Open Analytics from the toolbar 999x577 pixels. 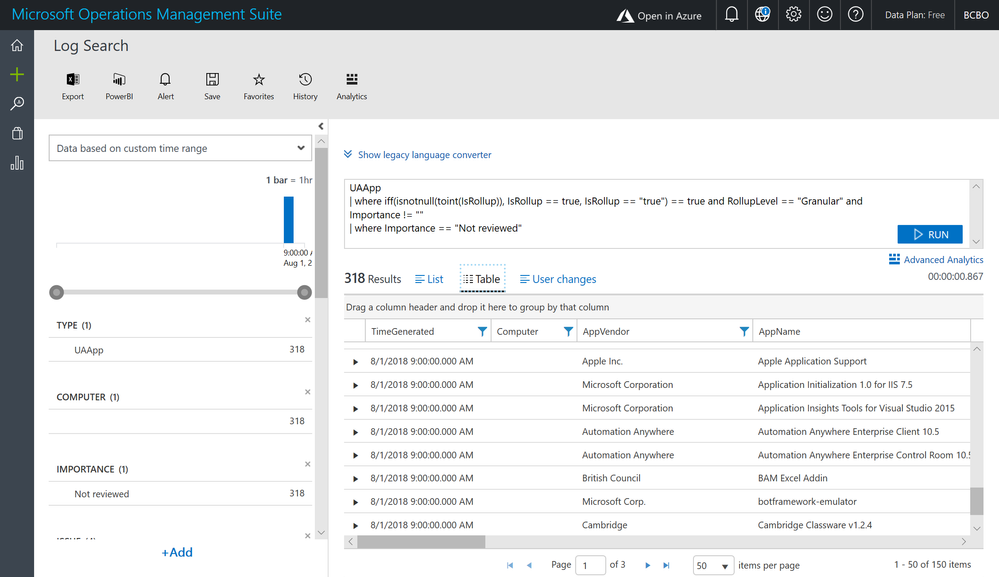pos(351,81)
